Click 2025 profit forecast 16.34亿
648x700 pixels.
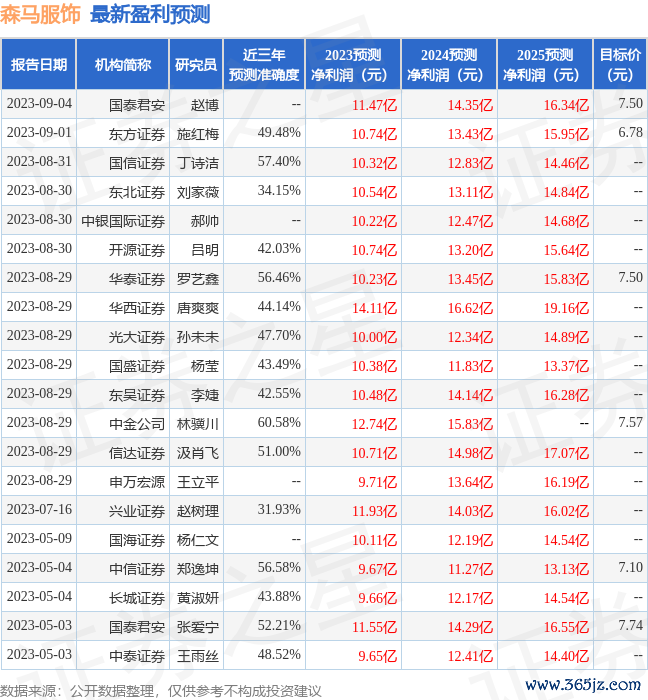[566, 105]
